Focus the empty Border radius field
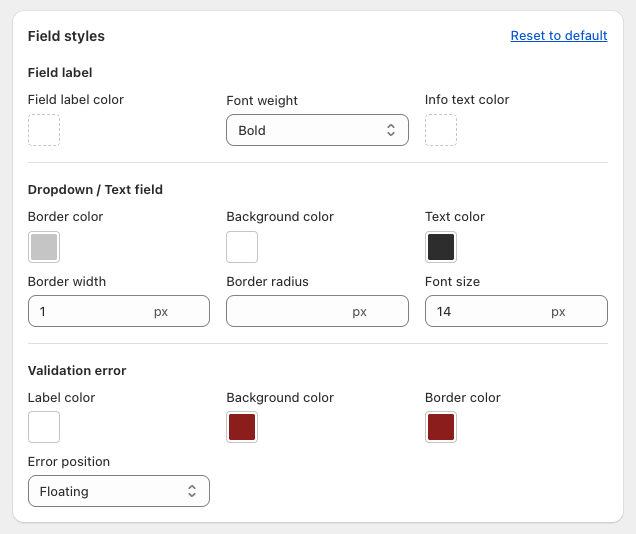Viewport: 636px width, 534px height. 285,311
